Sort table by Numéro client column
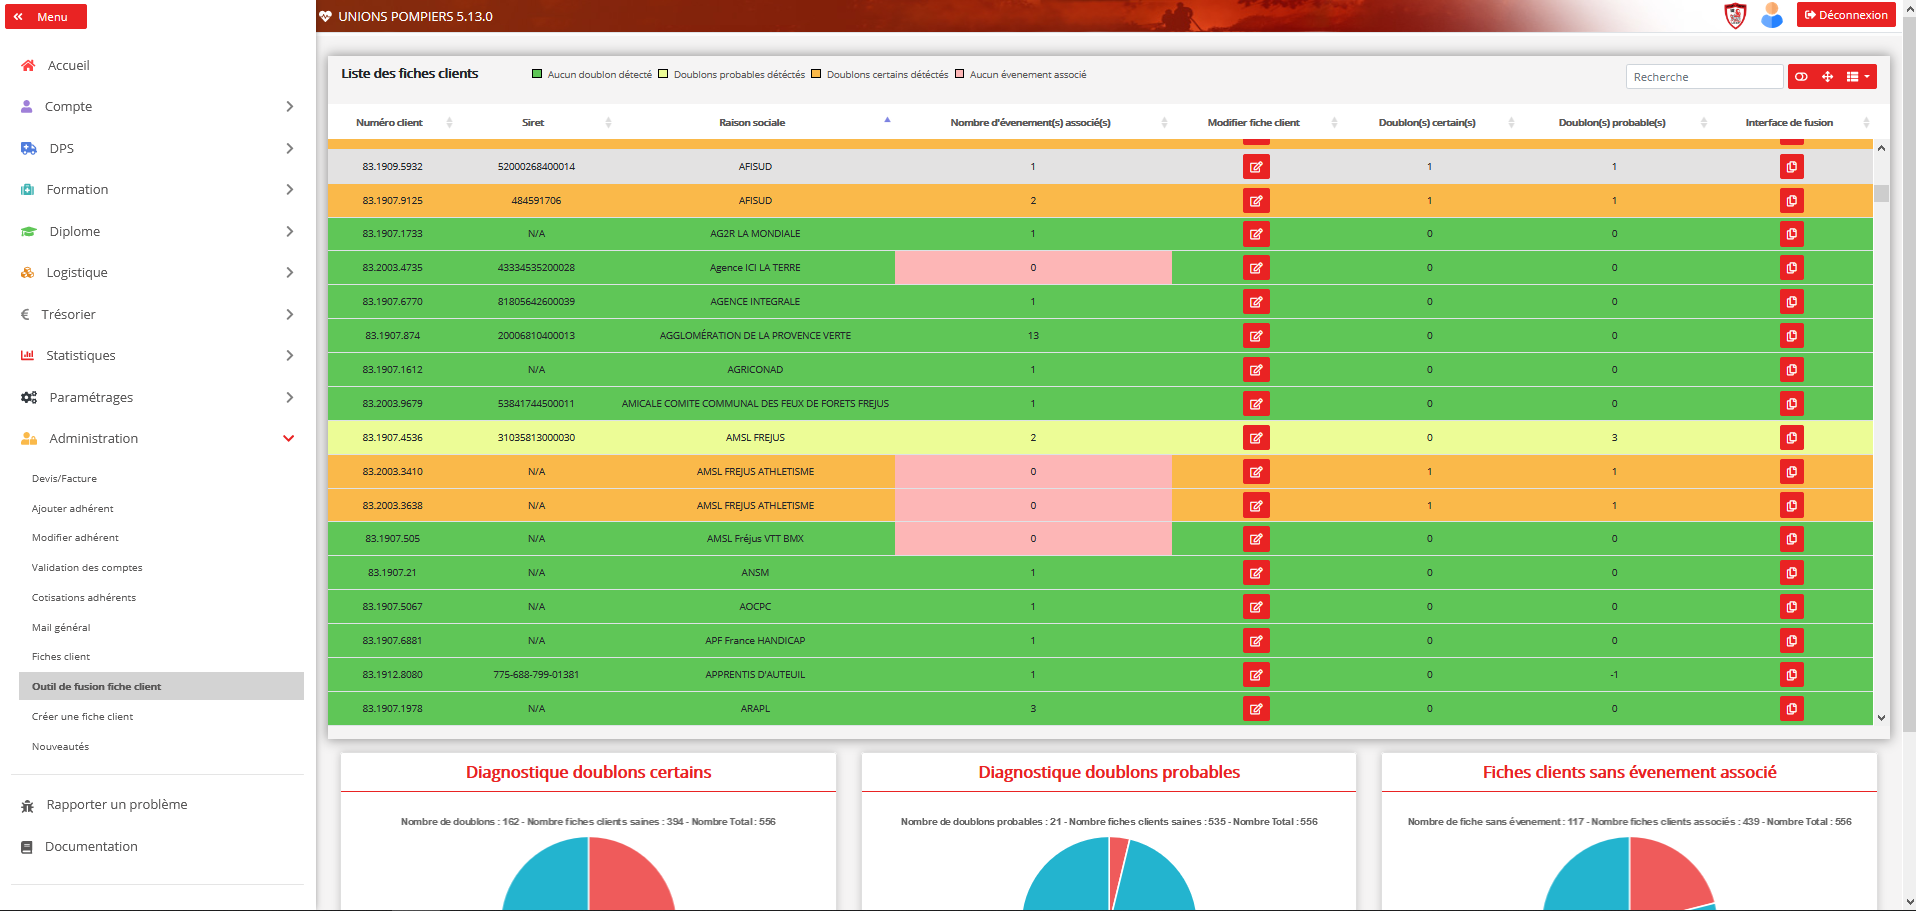The image size is (1916, 911). click(389, 122)
